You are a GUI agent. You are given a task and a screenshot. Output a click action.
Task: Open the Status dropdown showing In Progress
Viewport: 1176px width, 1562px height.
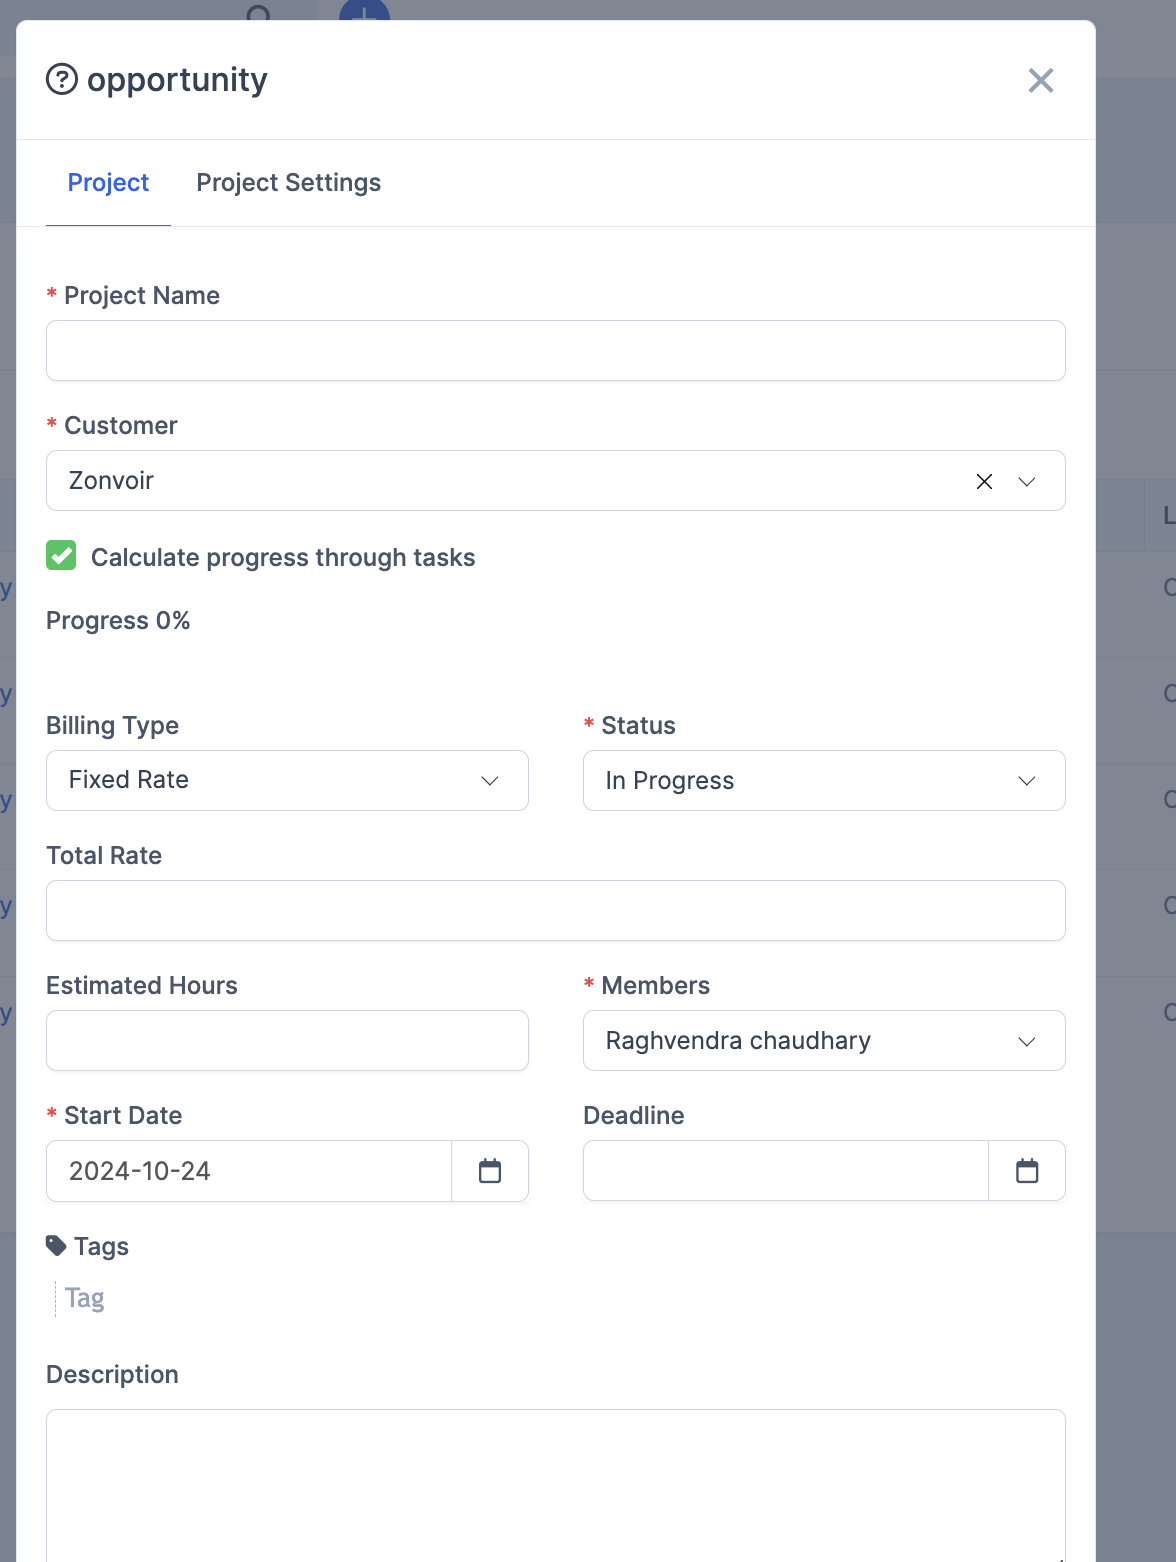[1026, 780]
